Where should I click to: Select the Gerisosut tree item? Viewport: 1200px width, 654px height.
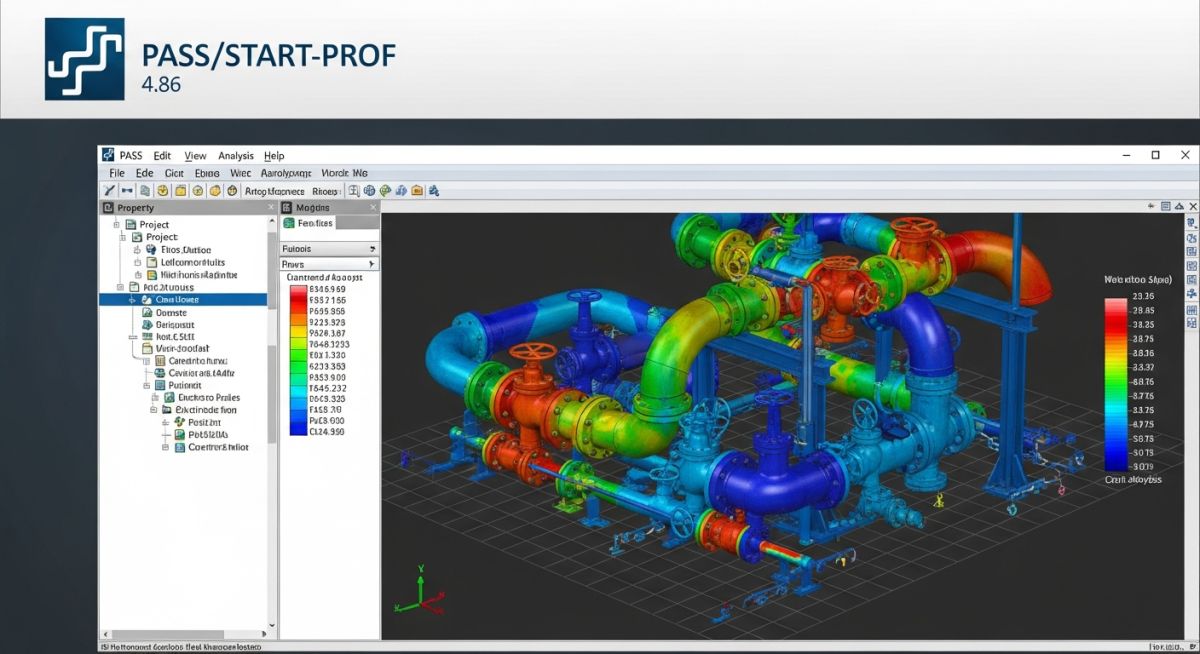(x=175, y=325)
